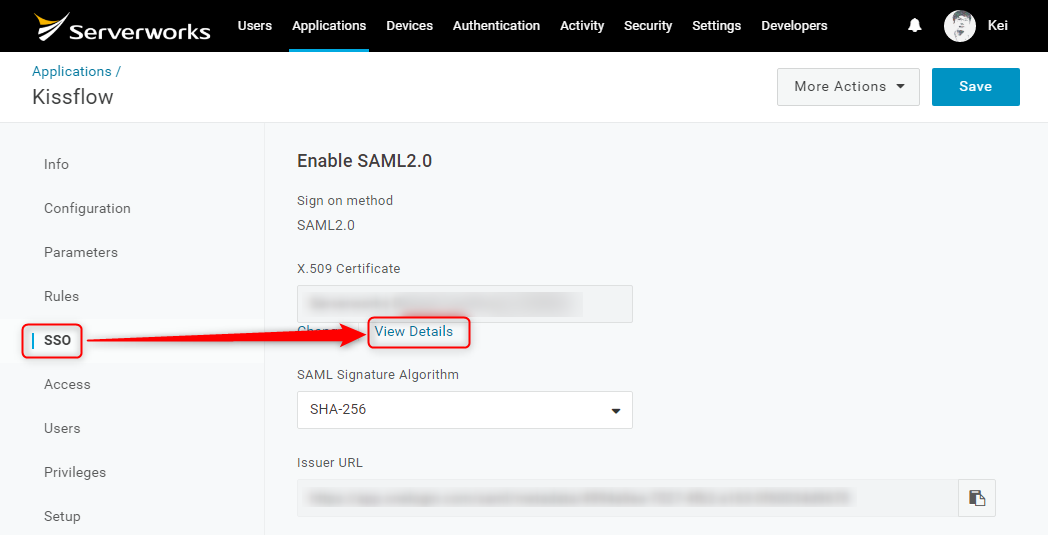This screenshot has width=1048, height=535.
Task: Open the notifications bell icon
Action: (914, 25)
